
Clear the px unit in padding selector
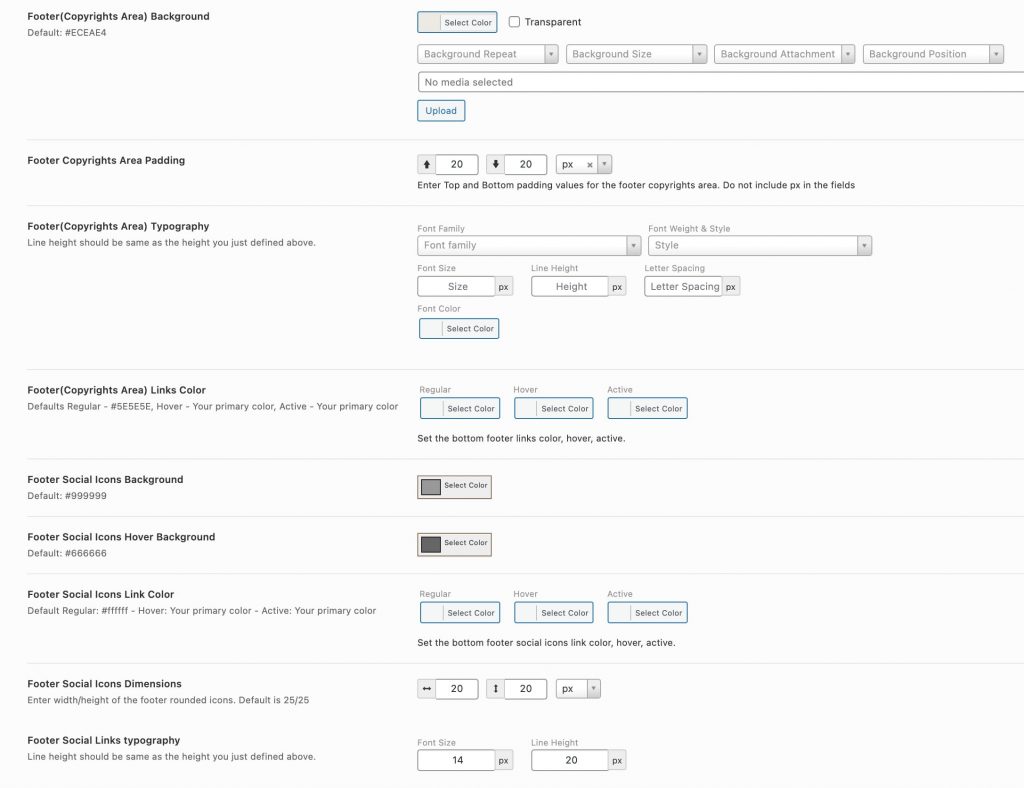(x=590, y=165)
